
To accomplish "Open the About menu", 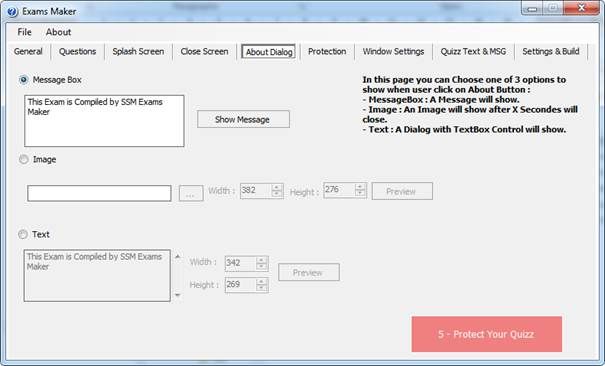I will click(x=58, y=32).
